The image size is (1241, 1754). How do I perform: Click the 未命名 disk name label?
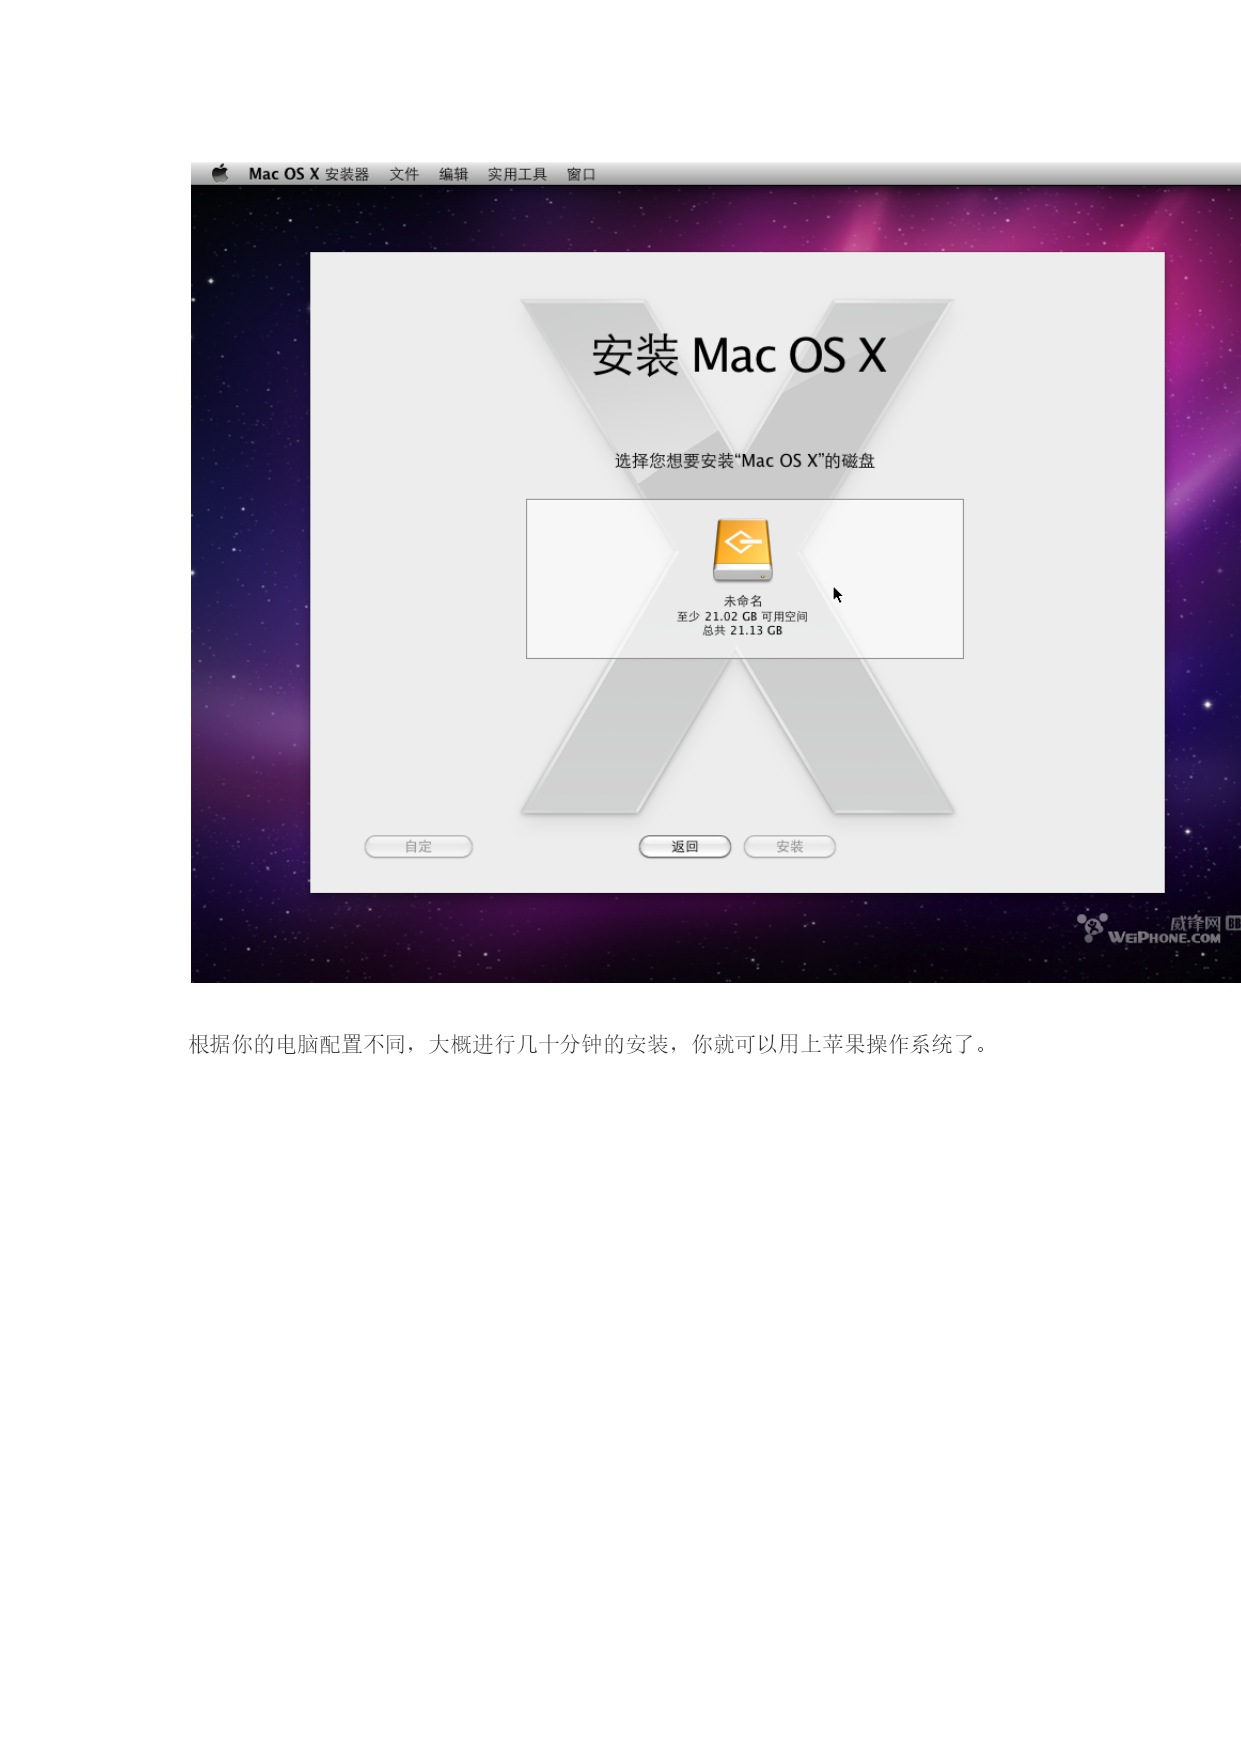coord(743,601)
